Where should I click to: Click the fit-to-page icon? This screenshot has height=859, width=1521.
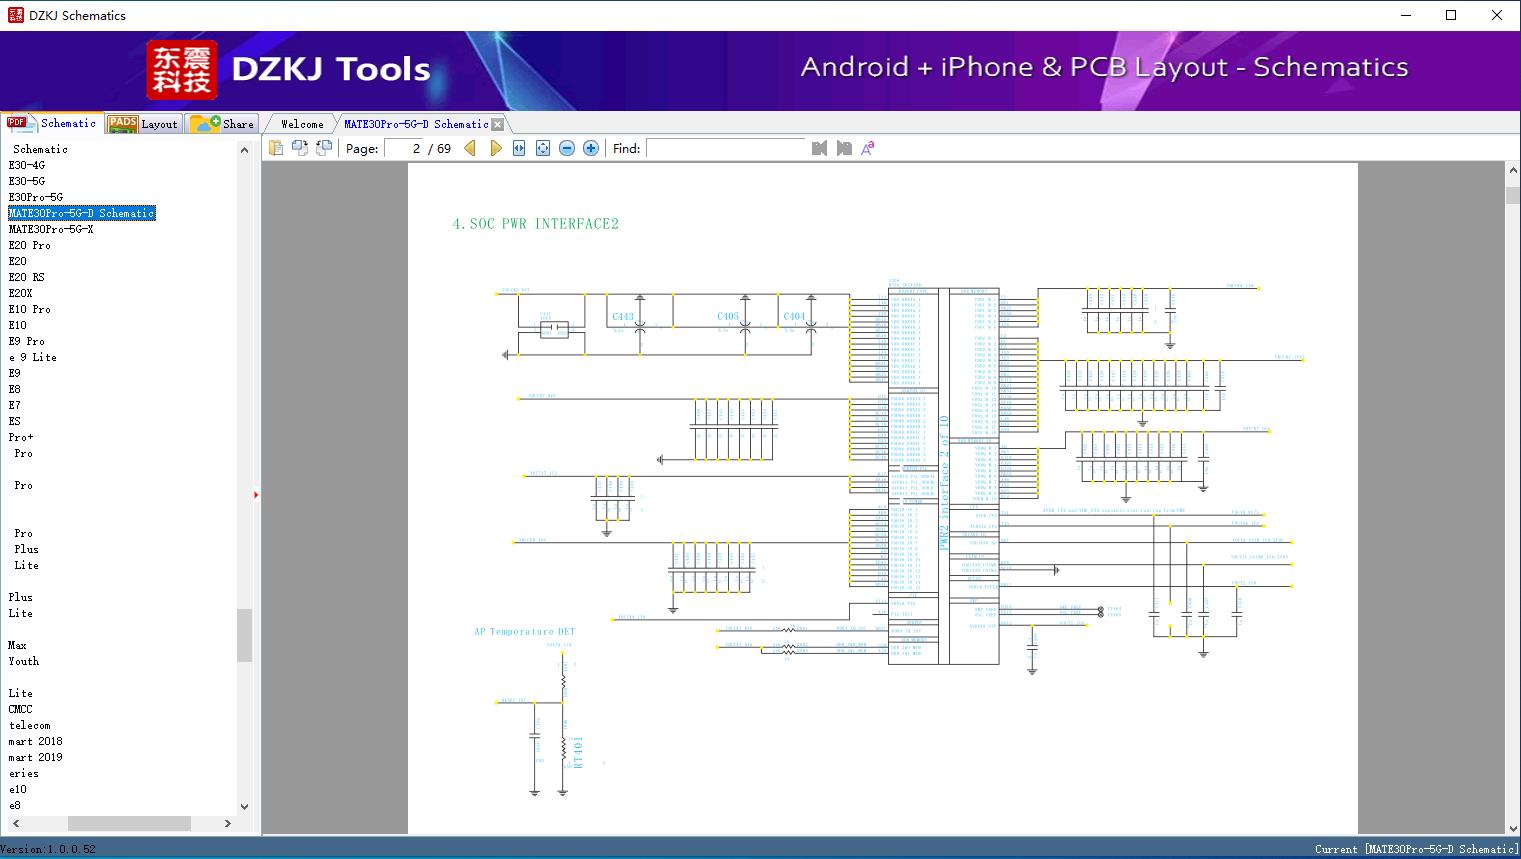pos(543,148)
